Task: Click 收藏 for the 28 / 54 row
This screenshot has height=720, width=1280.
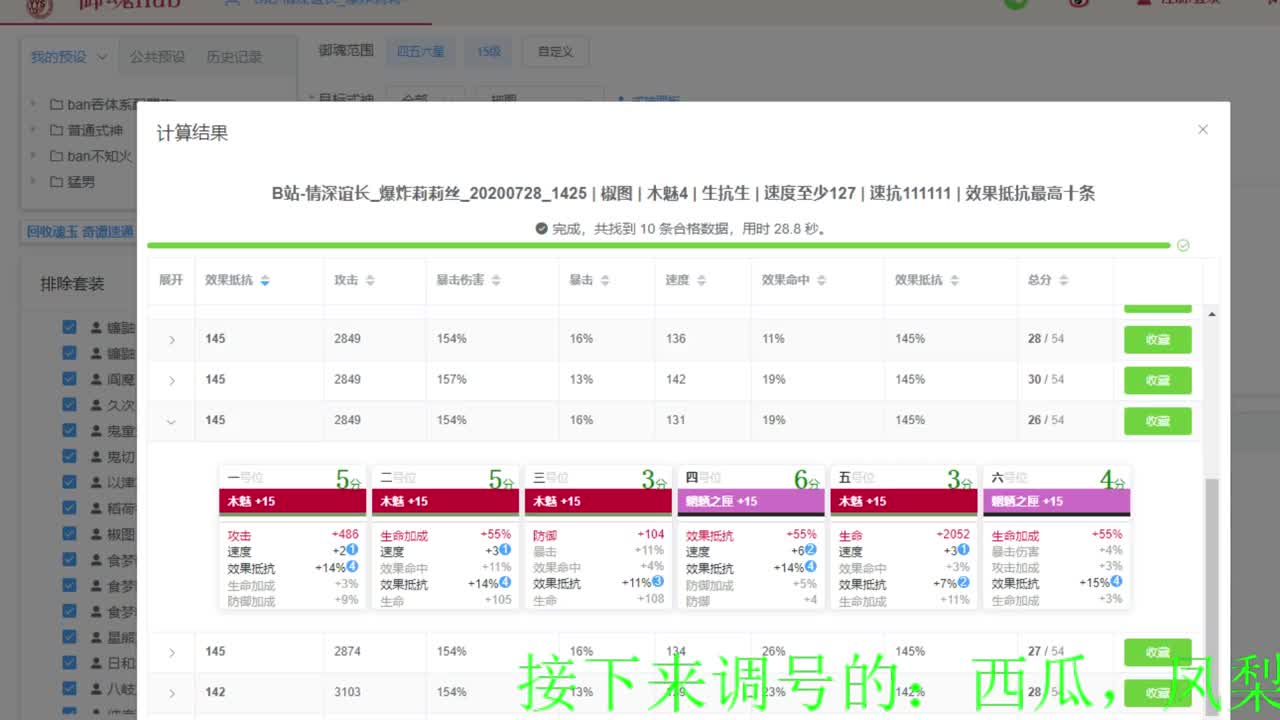Action: pyautogui.click(x=1157, y=340)
